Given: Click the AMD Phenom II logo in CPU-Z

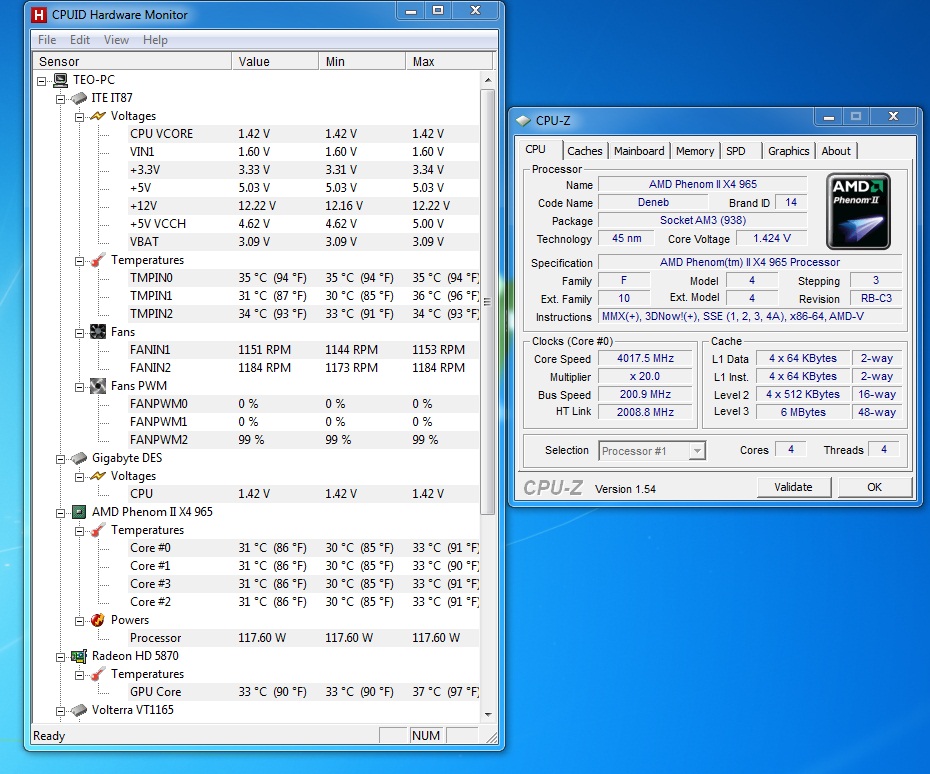Looking at the screenshot, I should [858, 211].
